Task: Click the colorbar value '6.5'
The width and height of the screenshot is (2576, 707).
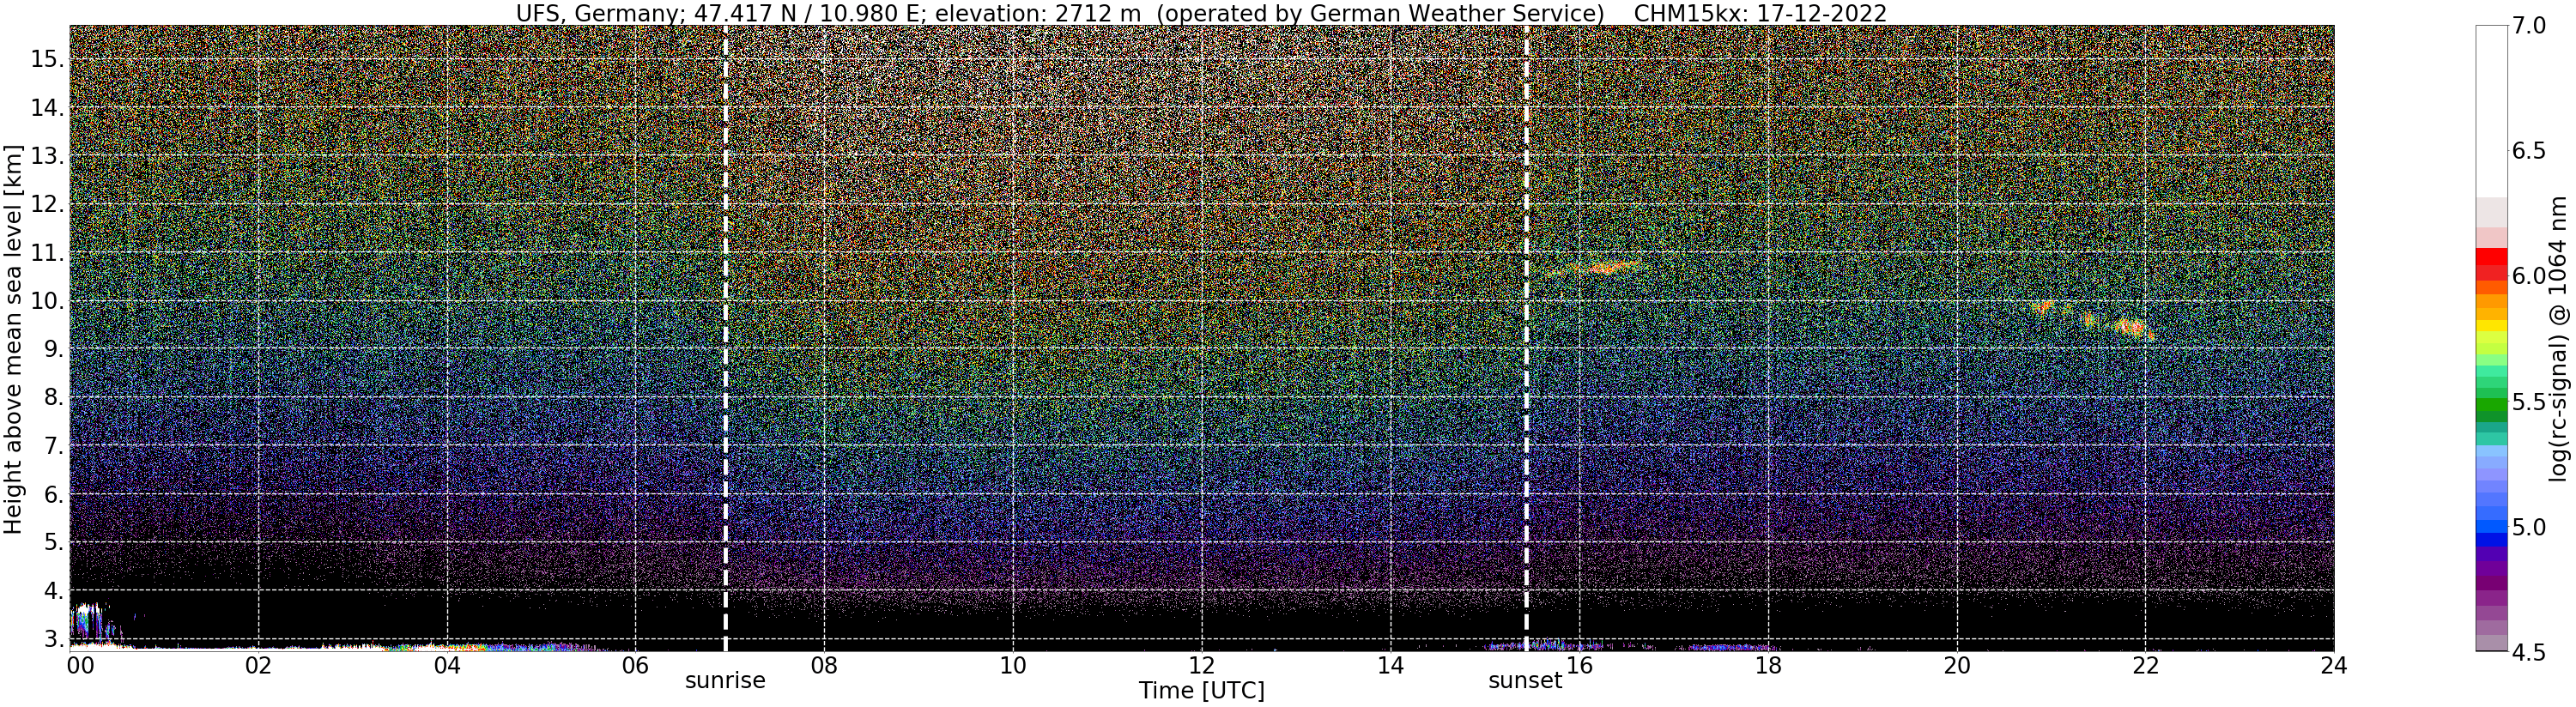Action: [2527, 151]
